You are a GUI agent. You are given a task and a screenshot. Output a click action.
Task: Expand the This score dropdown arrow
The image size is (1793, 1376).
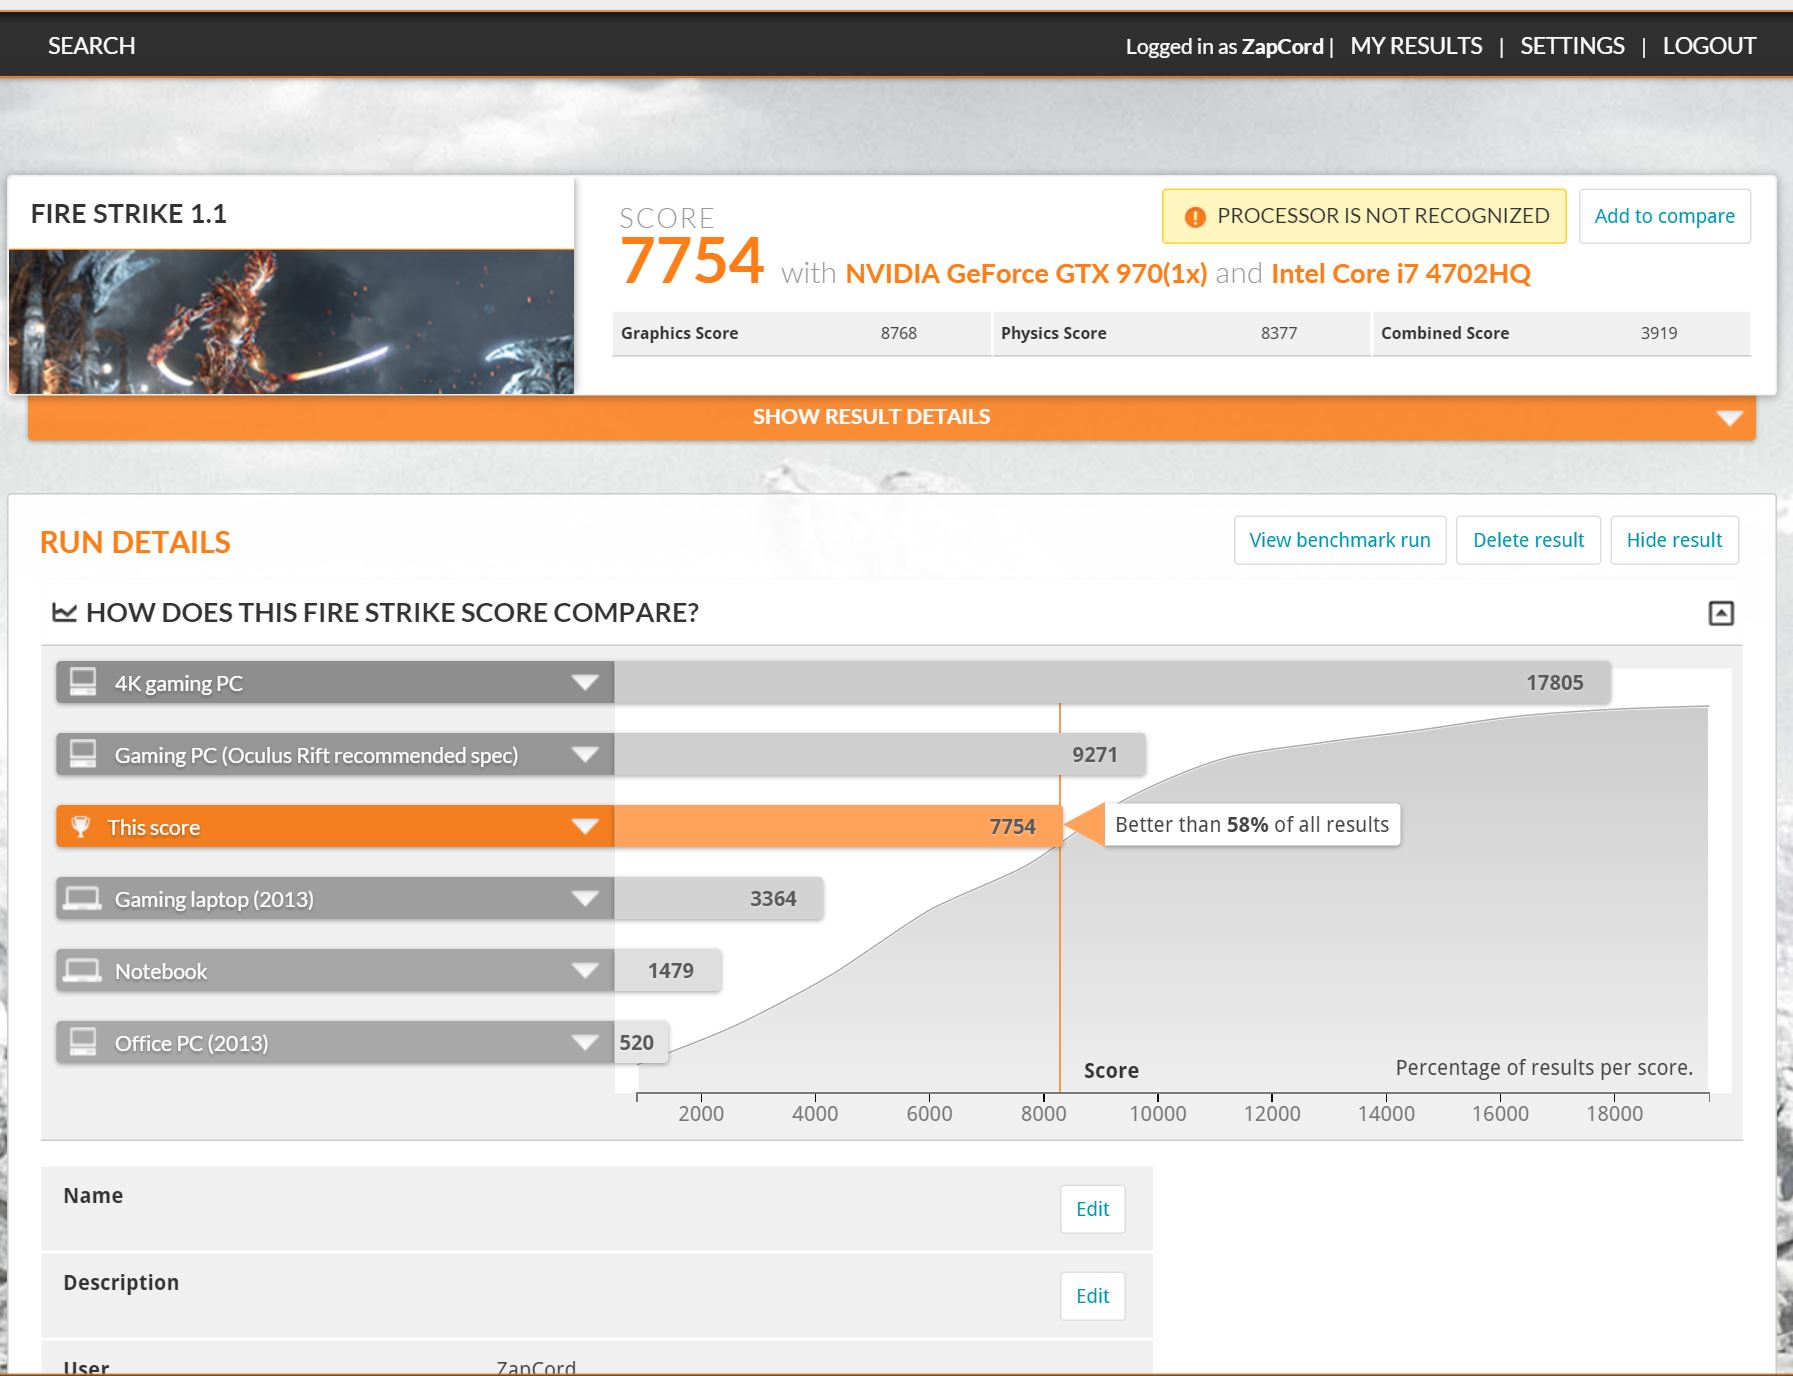[585, 827]
